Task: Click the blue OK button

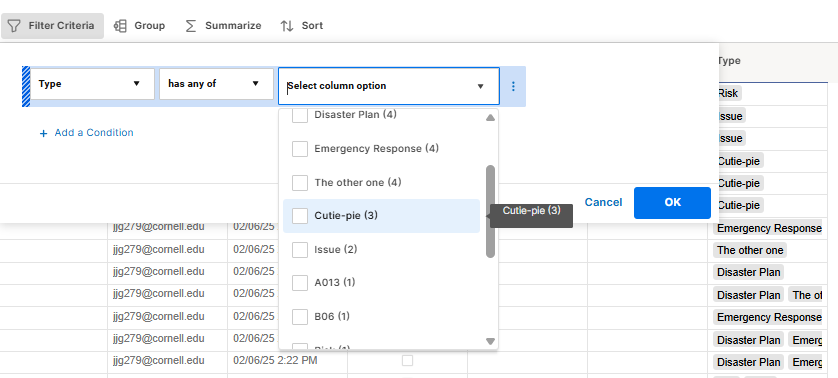Action: (x=672, y=203)
